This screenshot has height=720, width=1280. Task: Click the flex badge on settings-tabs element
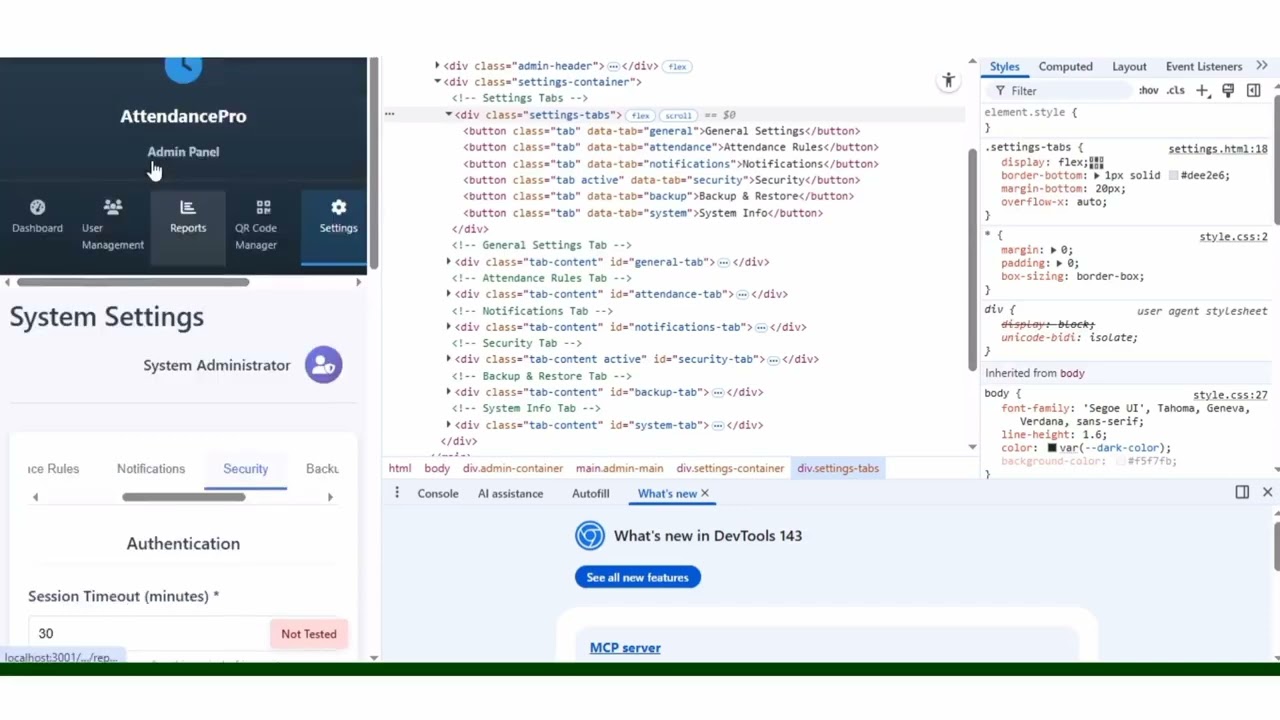640,115
